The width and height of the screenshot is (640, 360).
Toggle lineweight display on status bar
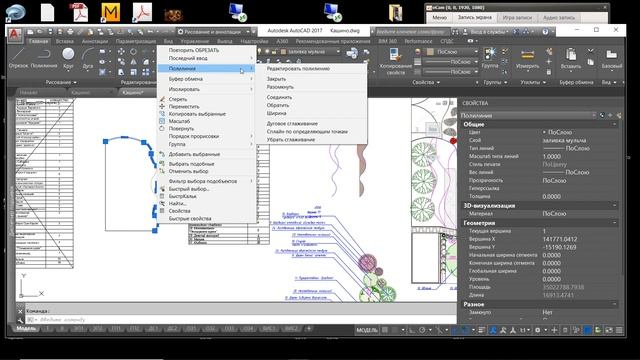482,330
